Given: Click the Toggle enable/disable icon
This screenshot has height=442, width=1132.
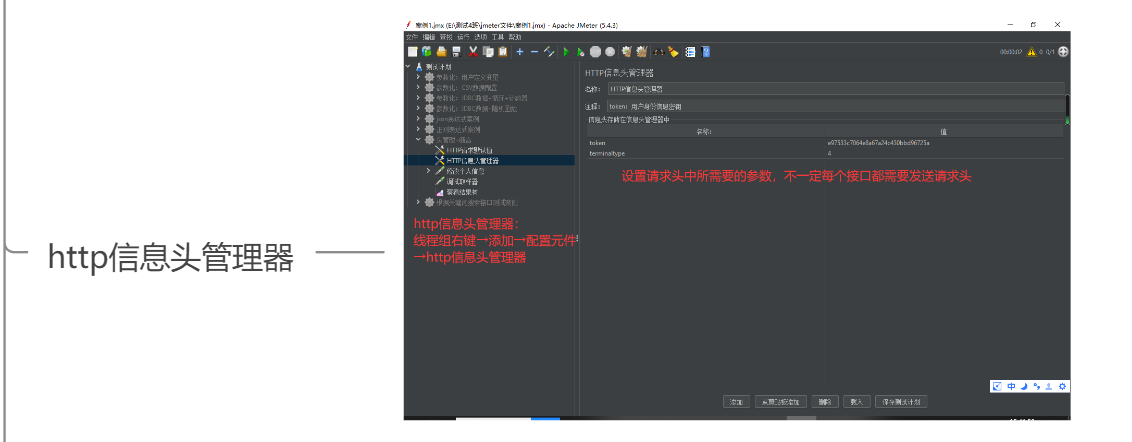Looking at the screenshot, I should pos(549,52).
